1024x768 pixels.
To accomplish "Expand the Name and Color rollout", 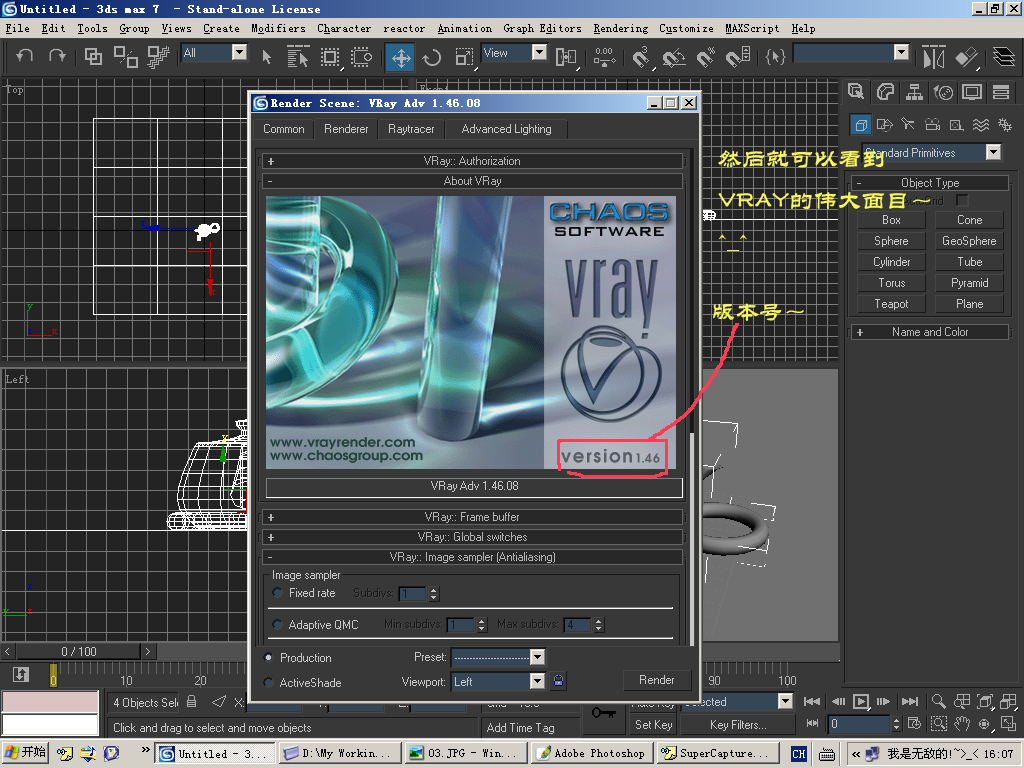I will point(930,332).
